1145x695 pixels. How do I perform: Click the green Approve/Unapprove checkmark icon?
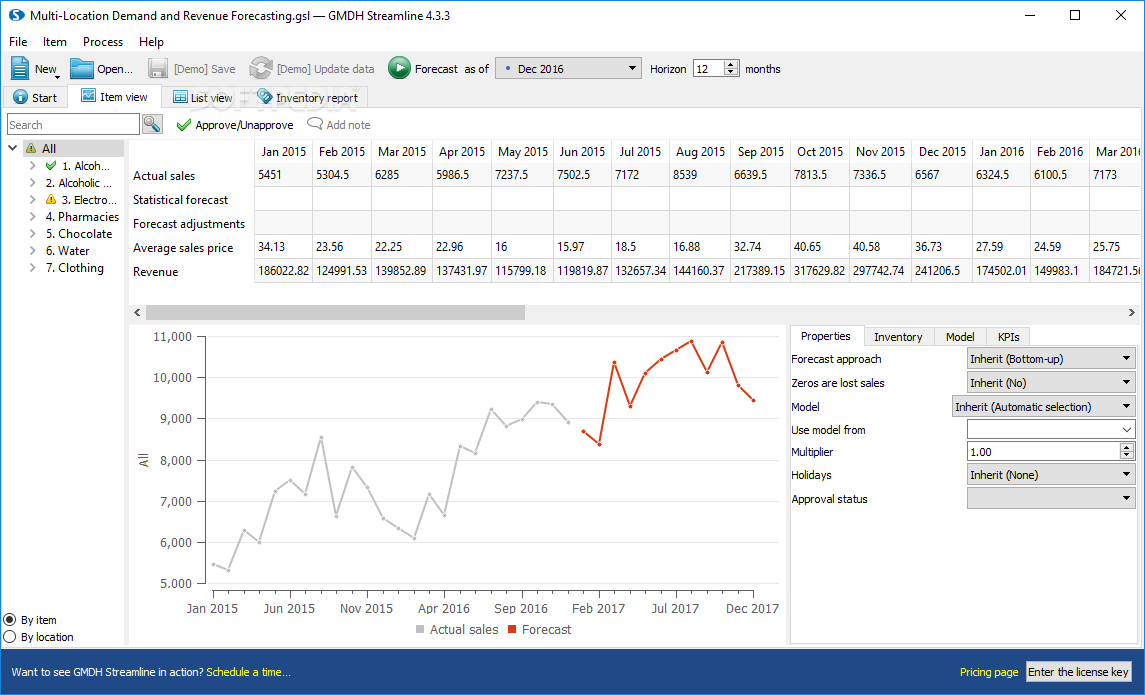pyautogui.click(x=184, y=125)
